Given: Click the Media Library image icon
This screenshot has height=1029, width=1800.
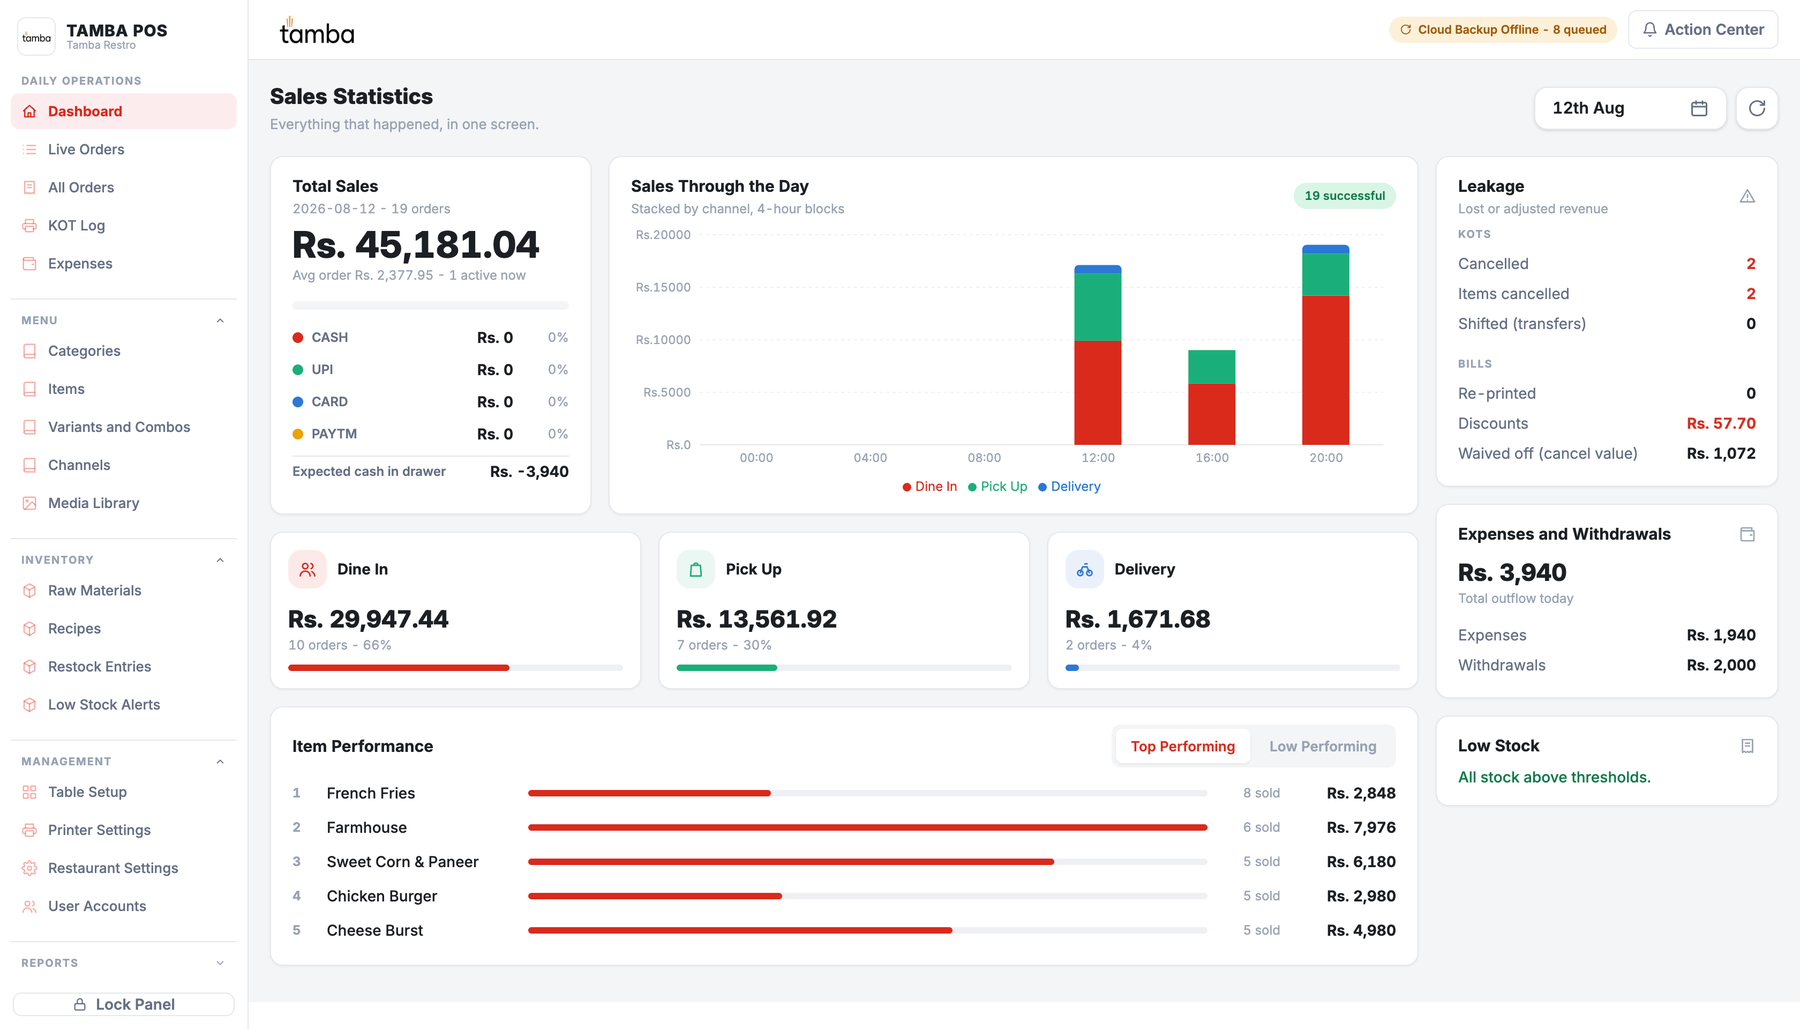Looking at the screenshot, I should tap(30, 504).
